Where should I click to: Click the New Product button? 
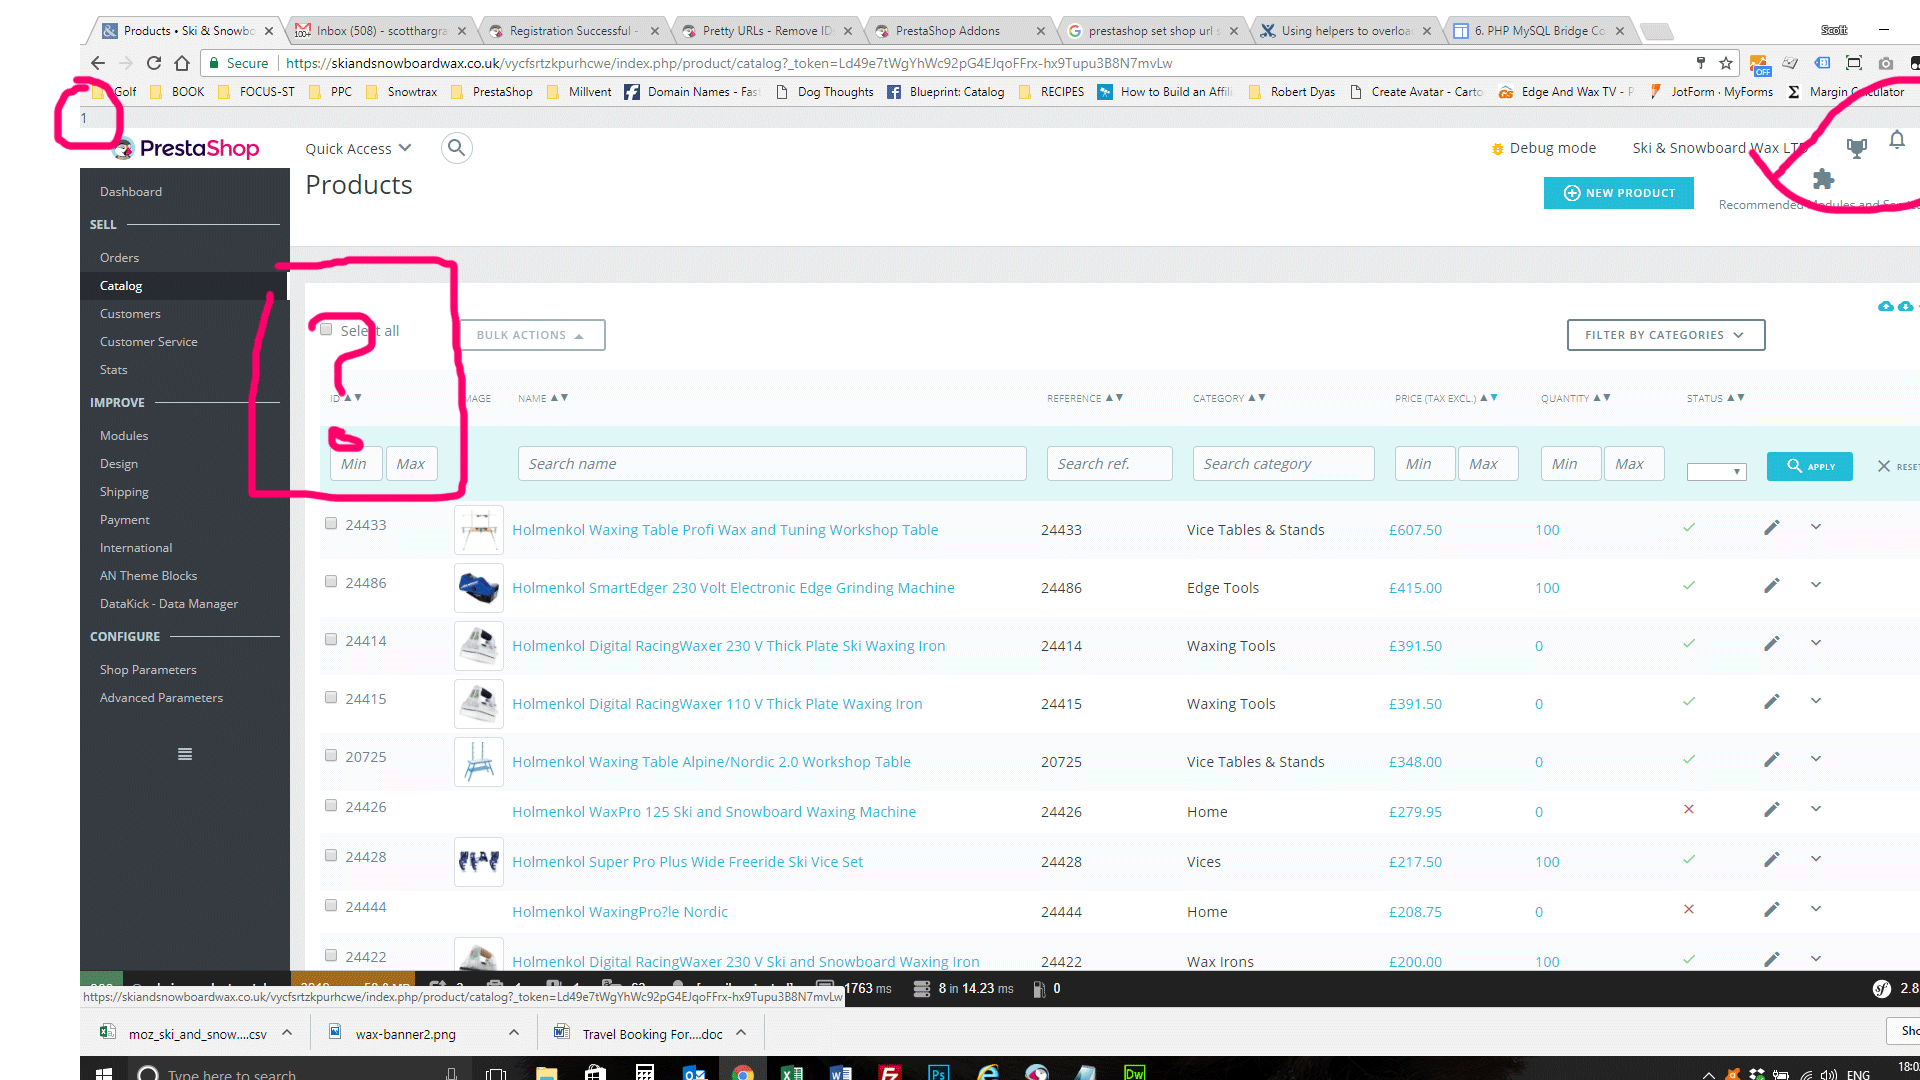pos(1618,193)
